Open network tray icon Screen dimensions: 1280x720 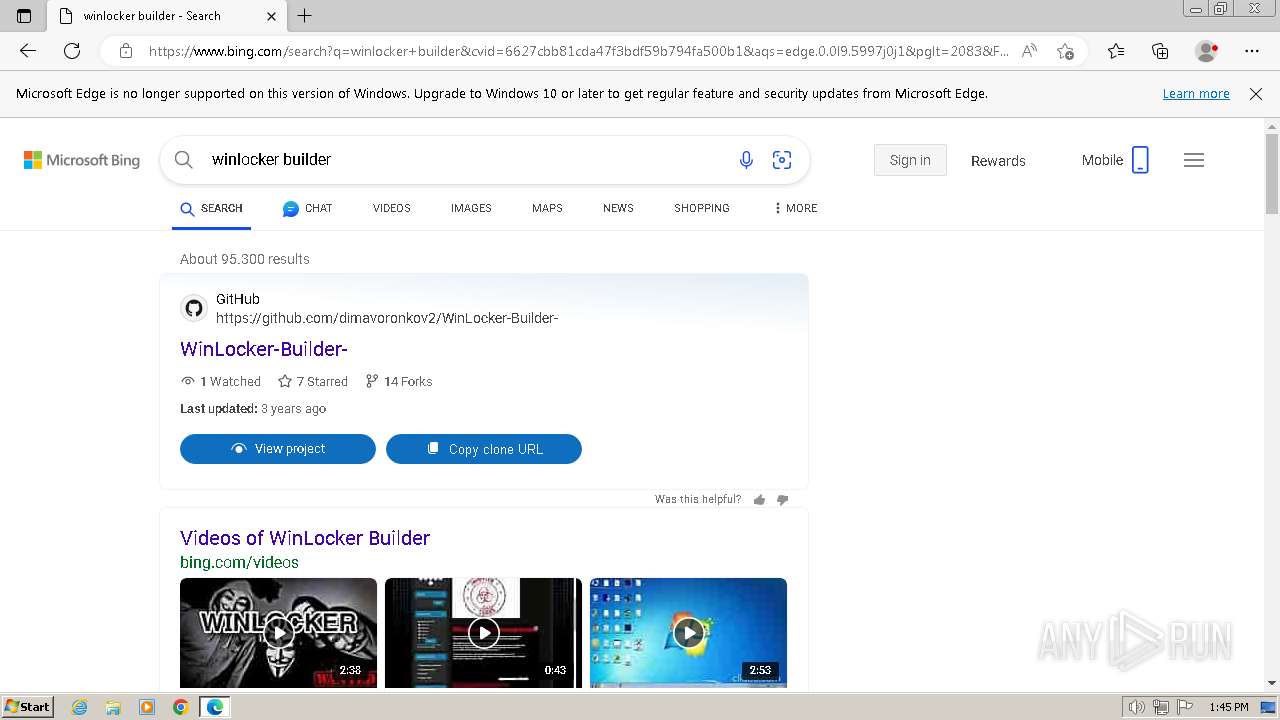1160,707
